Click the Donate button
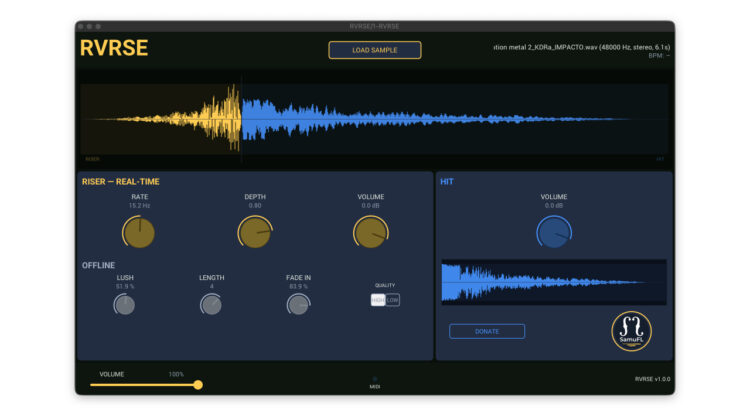 tap(487, 331)
